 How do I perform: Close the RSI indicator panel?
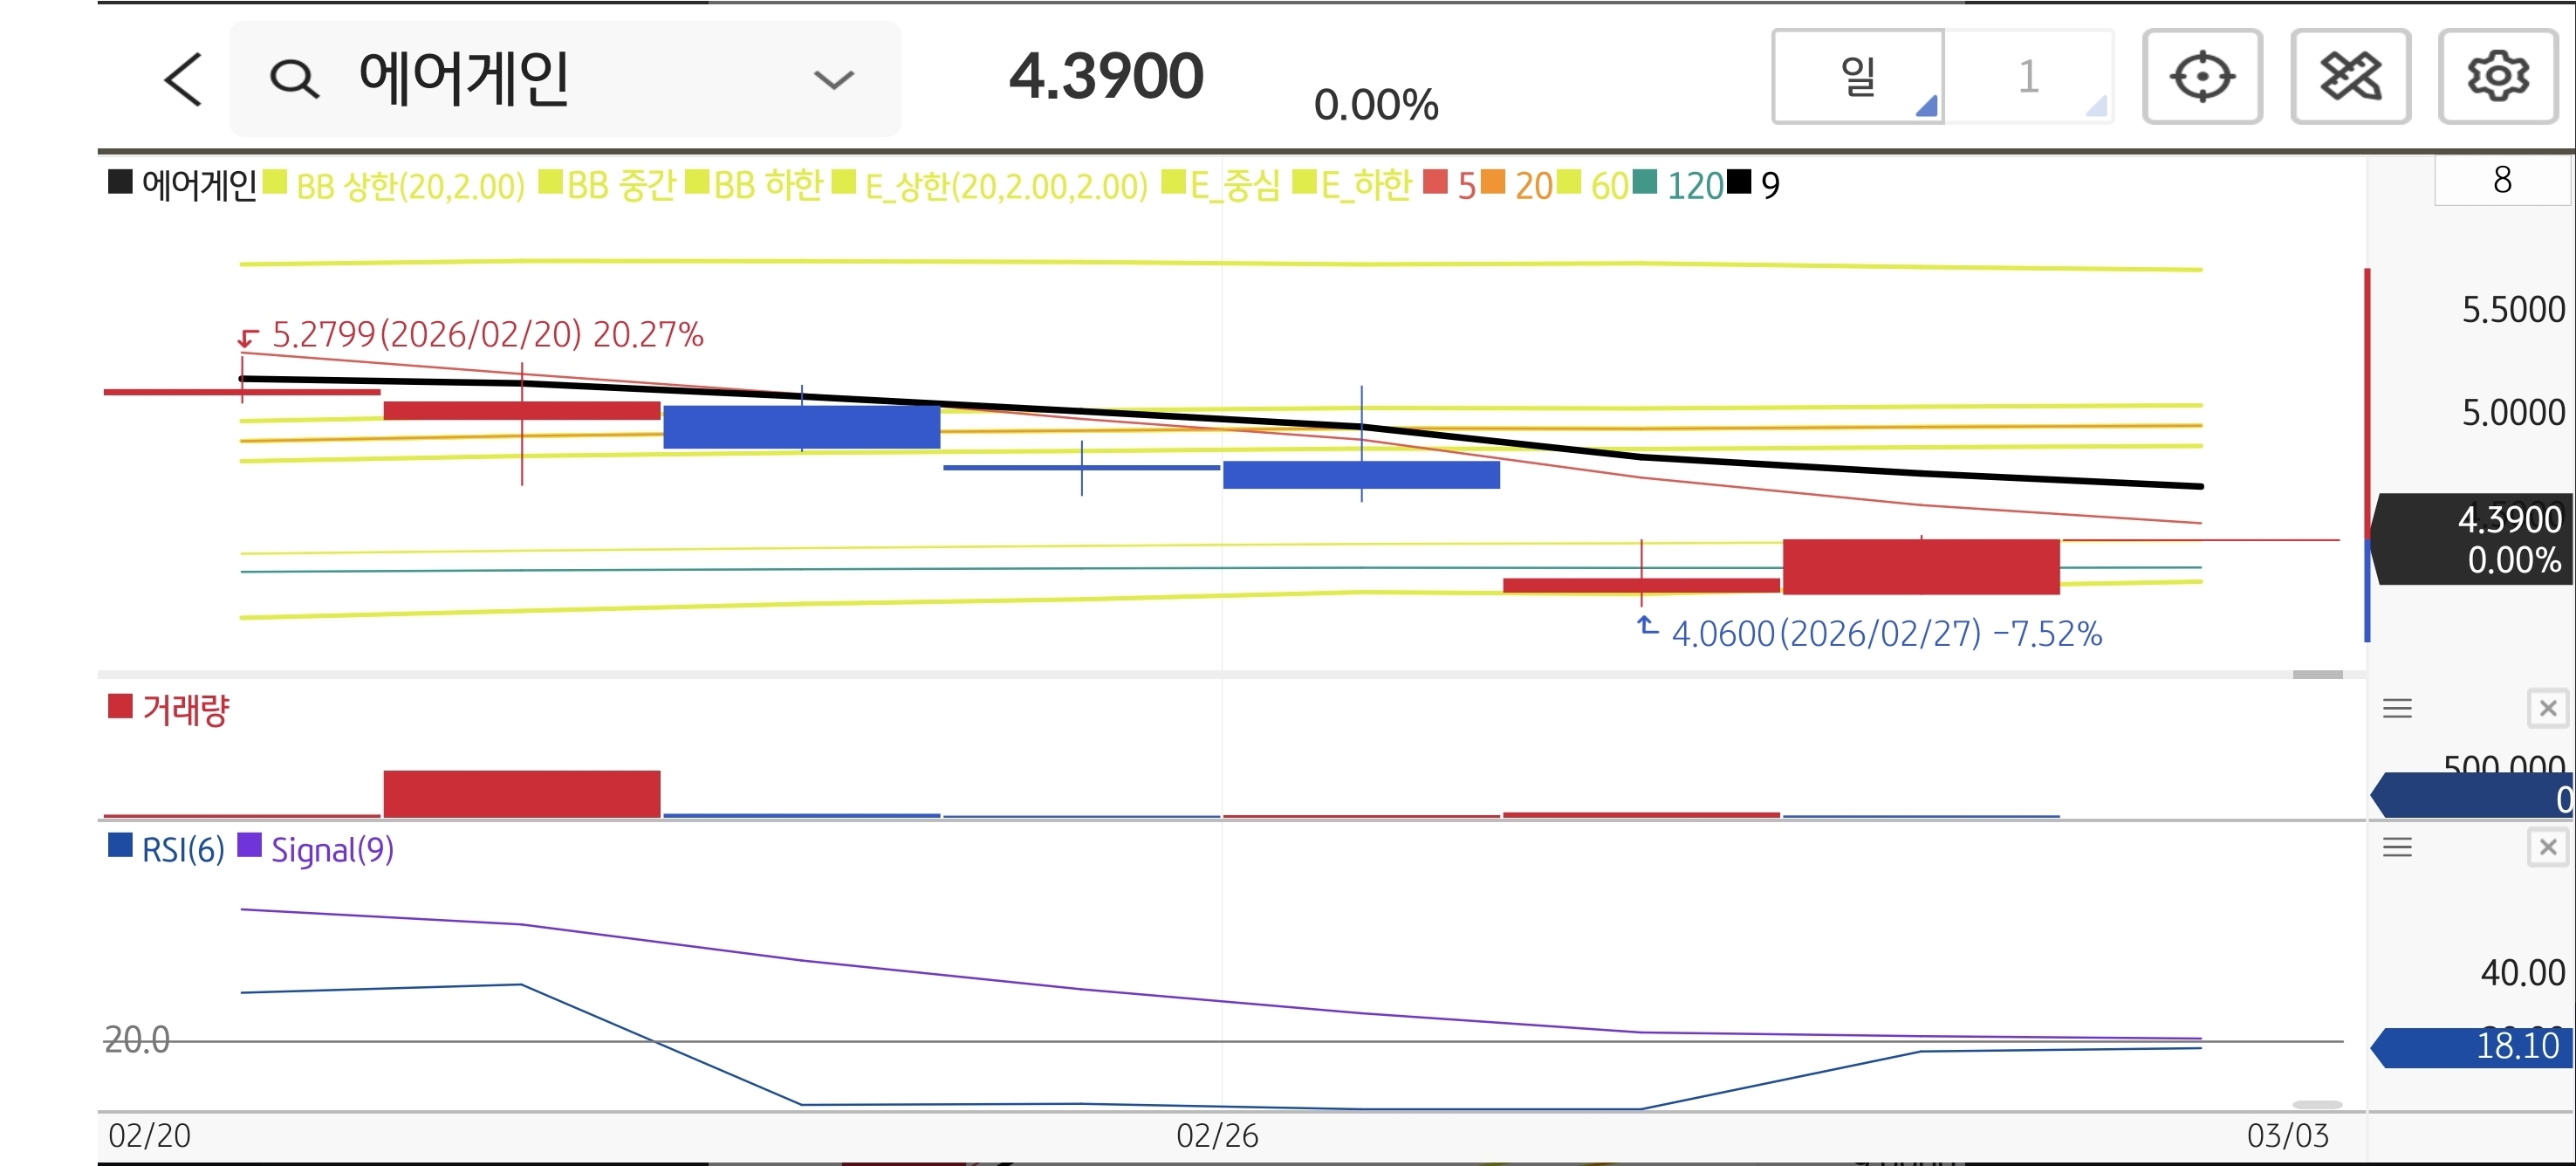[2547, 848]
